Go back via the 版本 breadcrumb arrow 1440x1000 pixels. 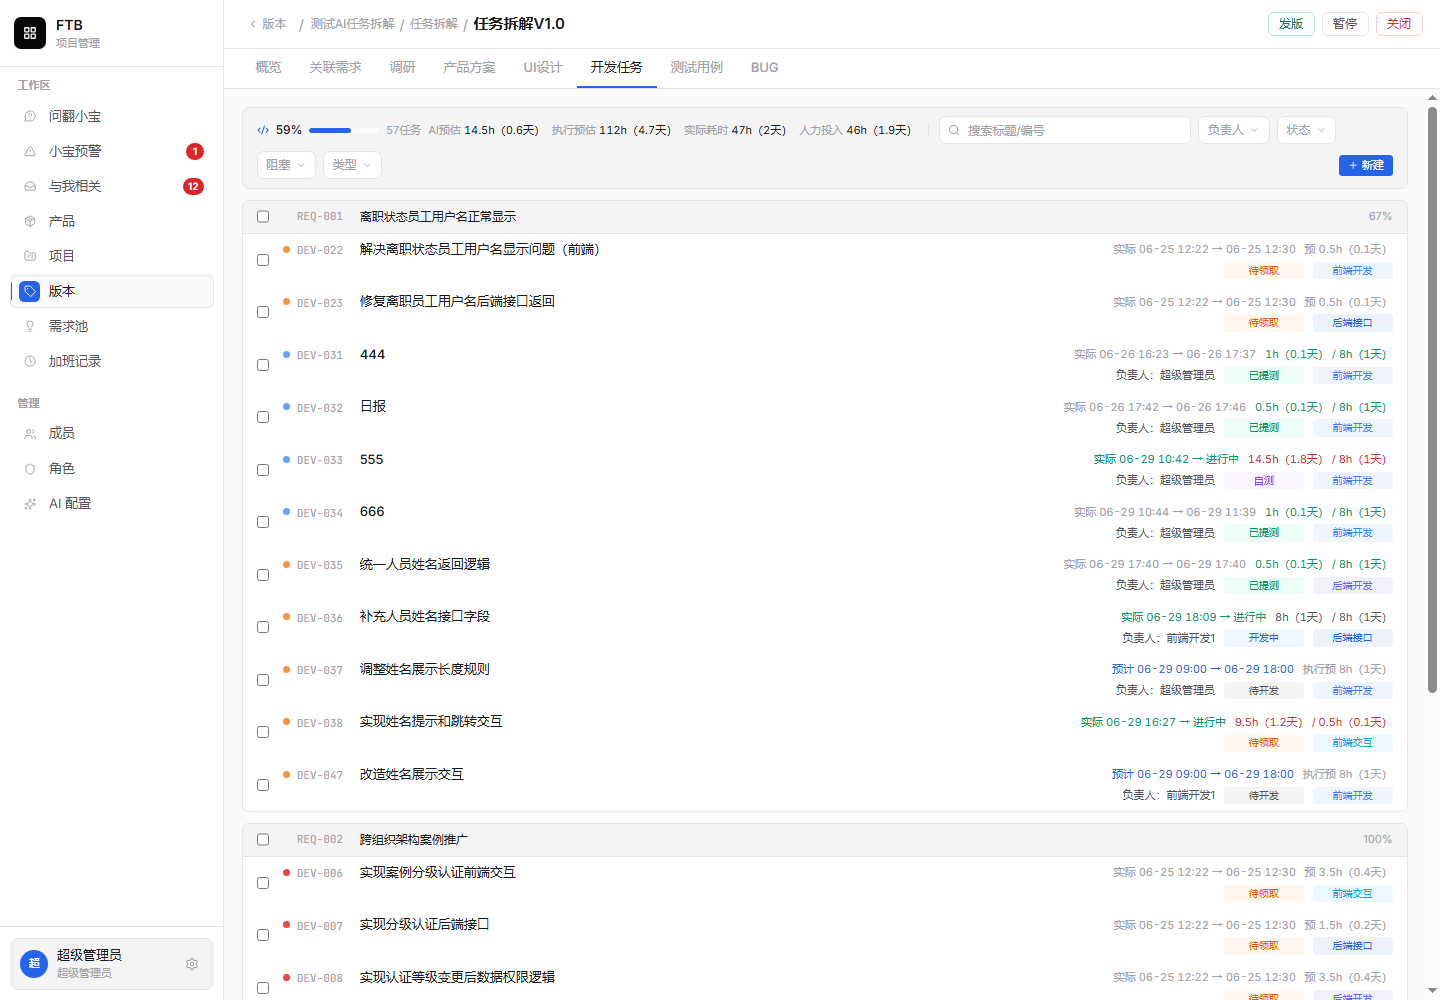pos(268,24)
